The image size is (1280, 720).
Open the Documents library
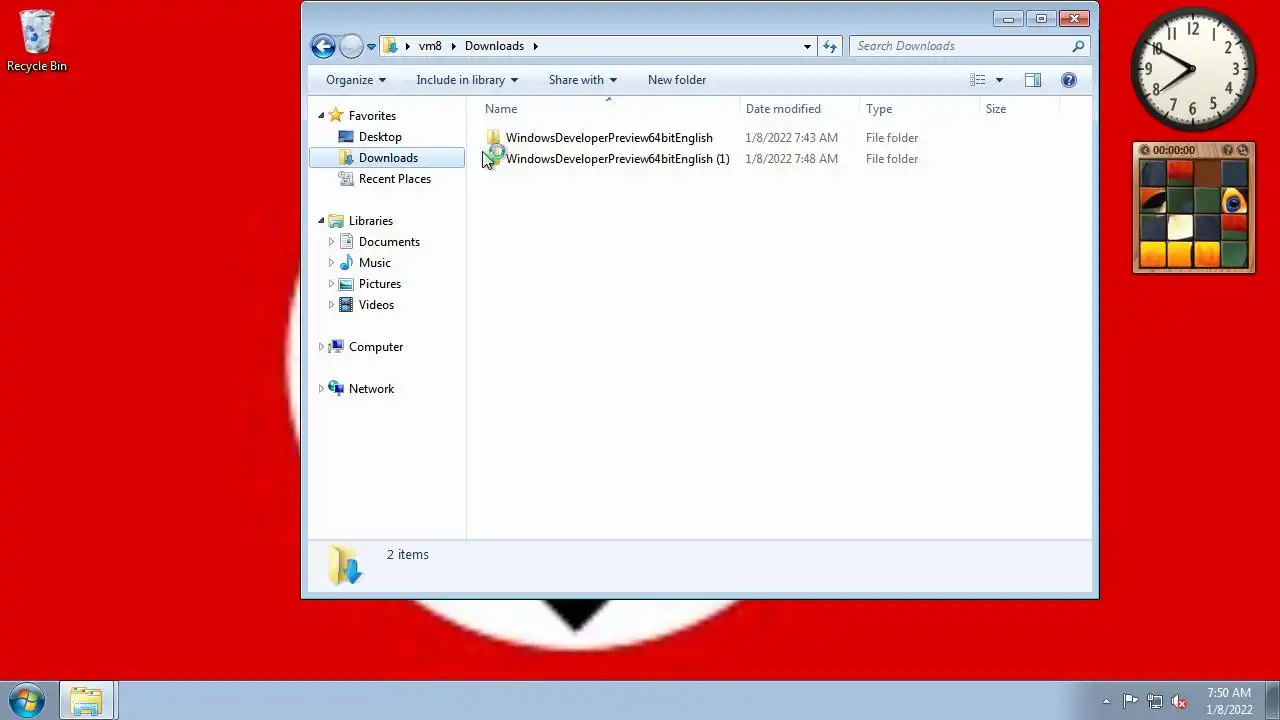[389, 242]
